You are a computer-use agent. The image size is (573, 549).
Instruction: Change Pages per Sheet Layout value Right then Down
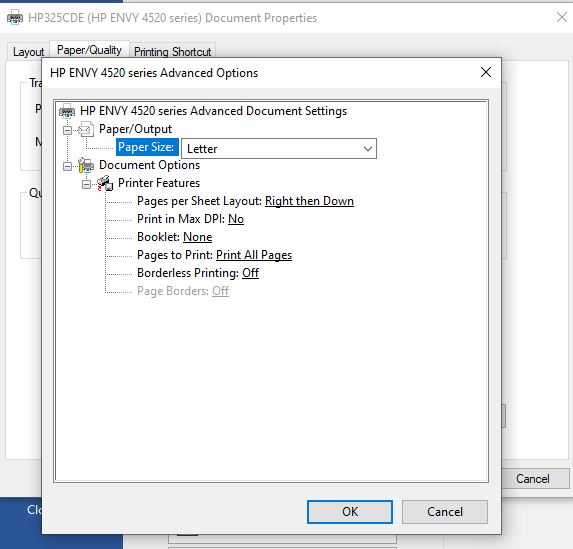tap(309, 201)
